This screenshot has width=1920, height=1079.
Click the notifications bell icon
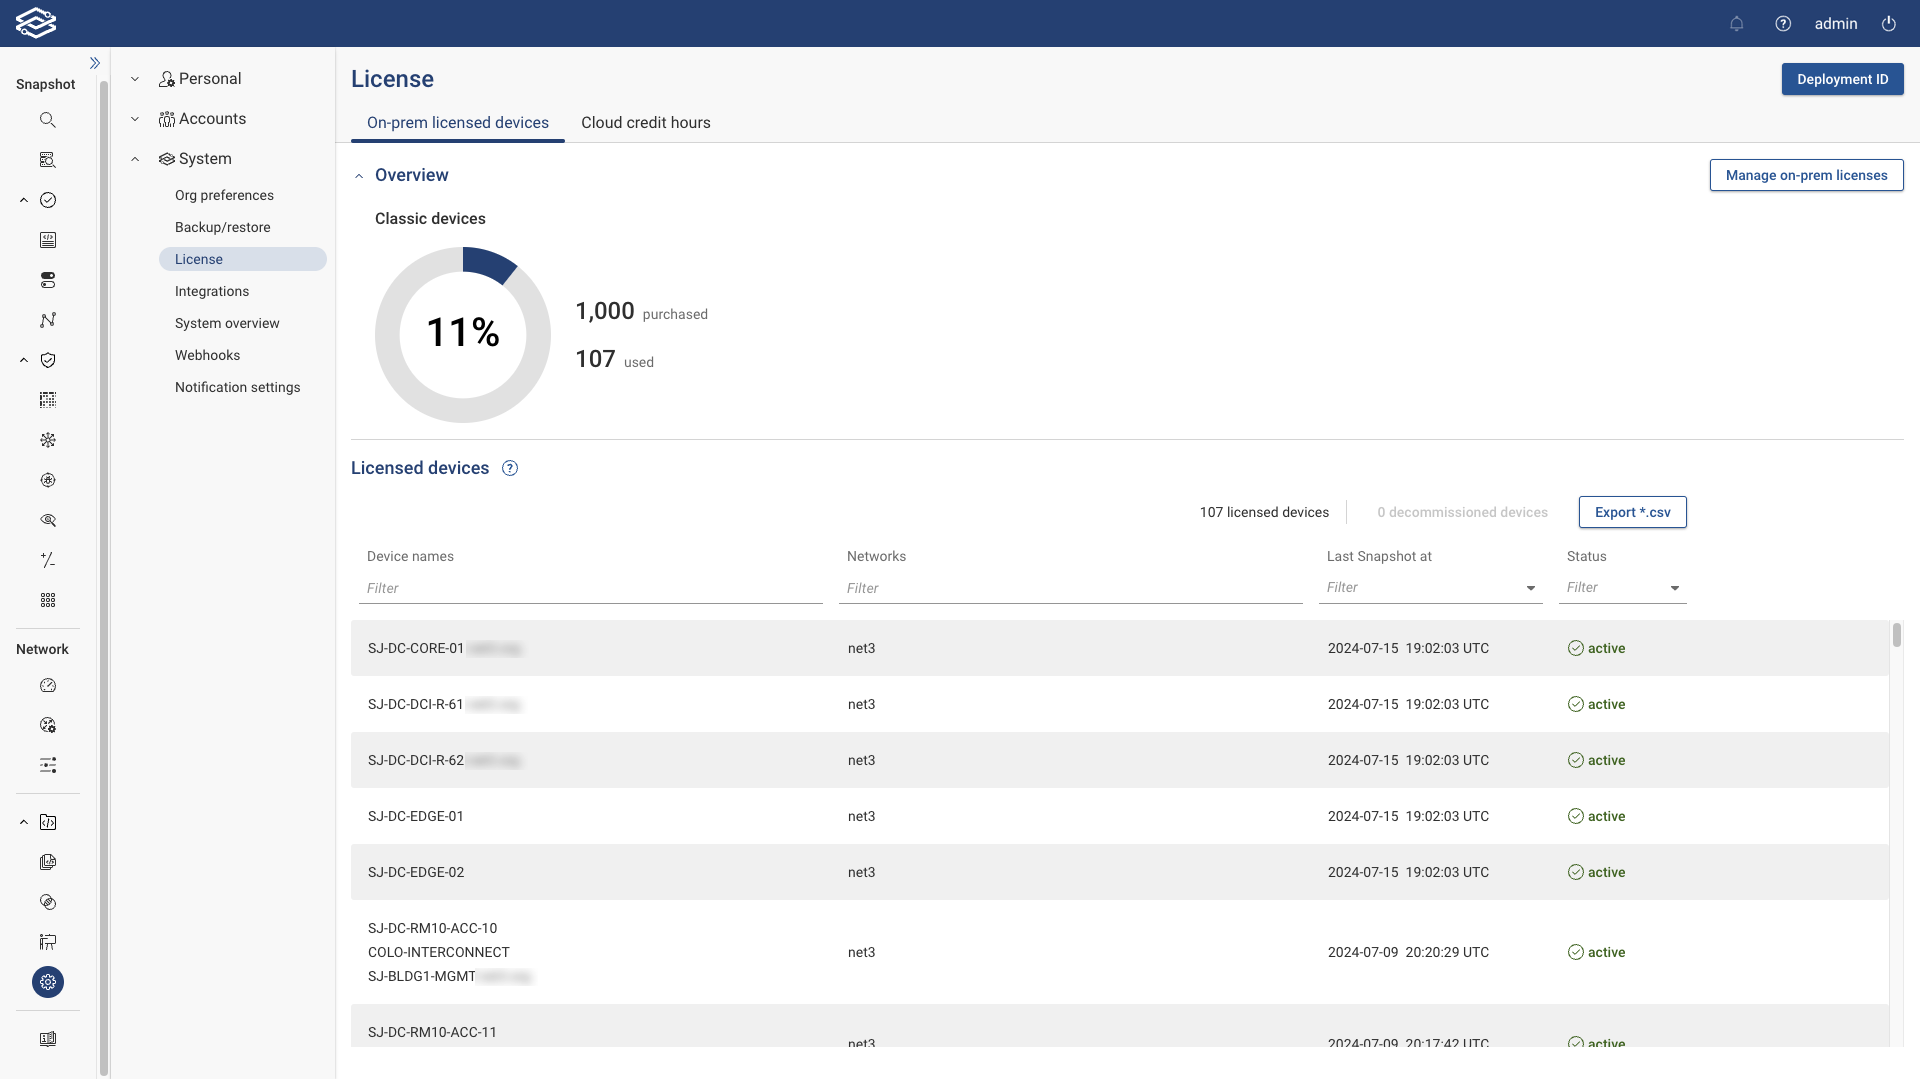1736,24
